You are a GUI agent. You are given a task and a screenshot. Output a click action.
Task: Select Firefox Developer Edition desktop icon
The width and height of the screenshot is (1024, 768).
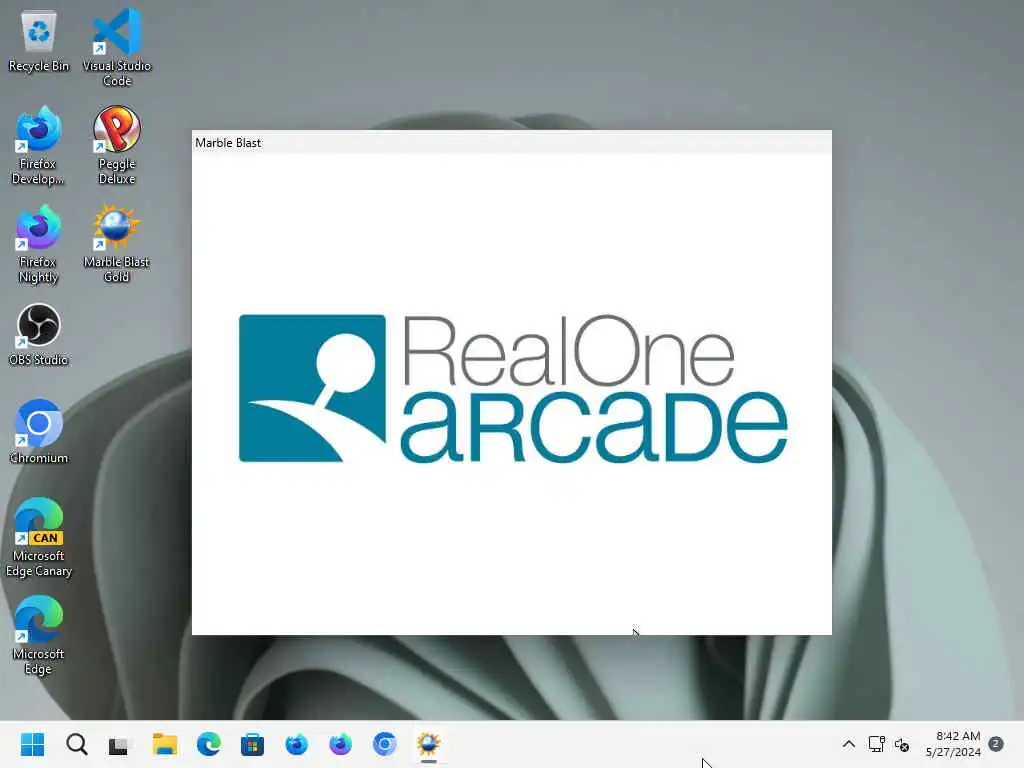coord(38,145)
